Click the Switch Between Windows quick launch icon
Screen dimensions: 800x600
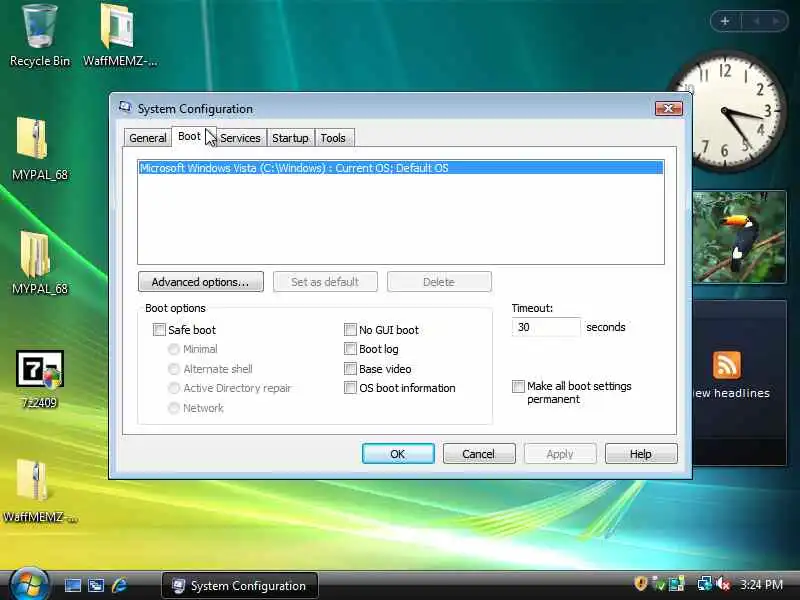click(x=96, y=585)
